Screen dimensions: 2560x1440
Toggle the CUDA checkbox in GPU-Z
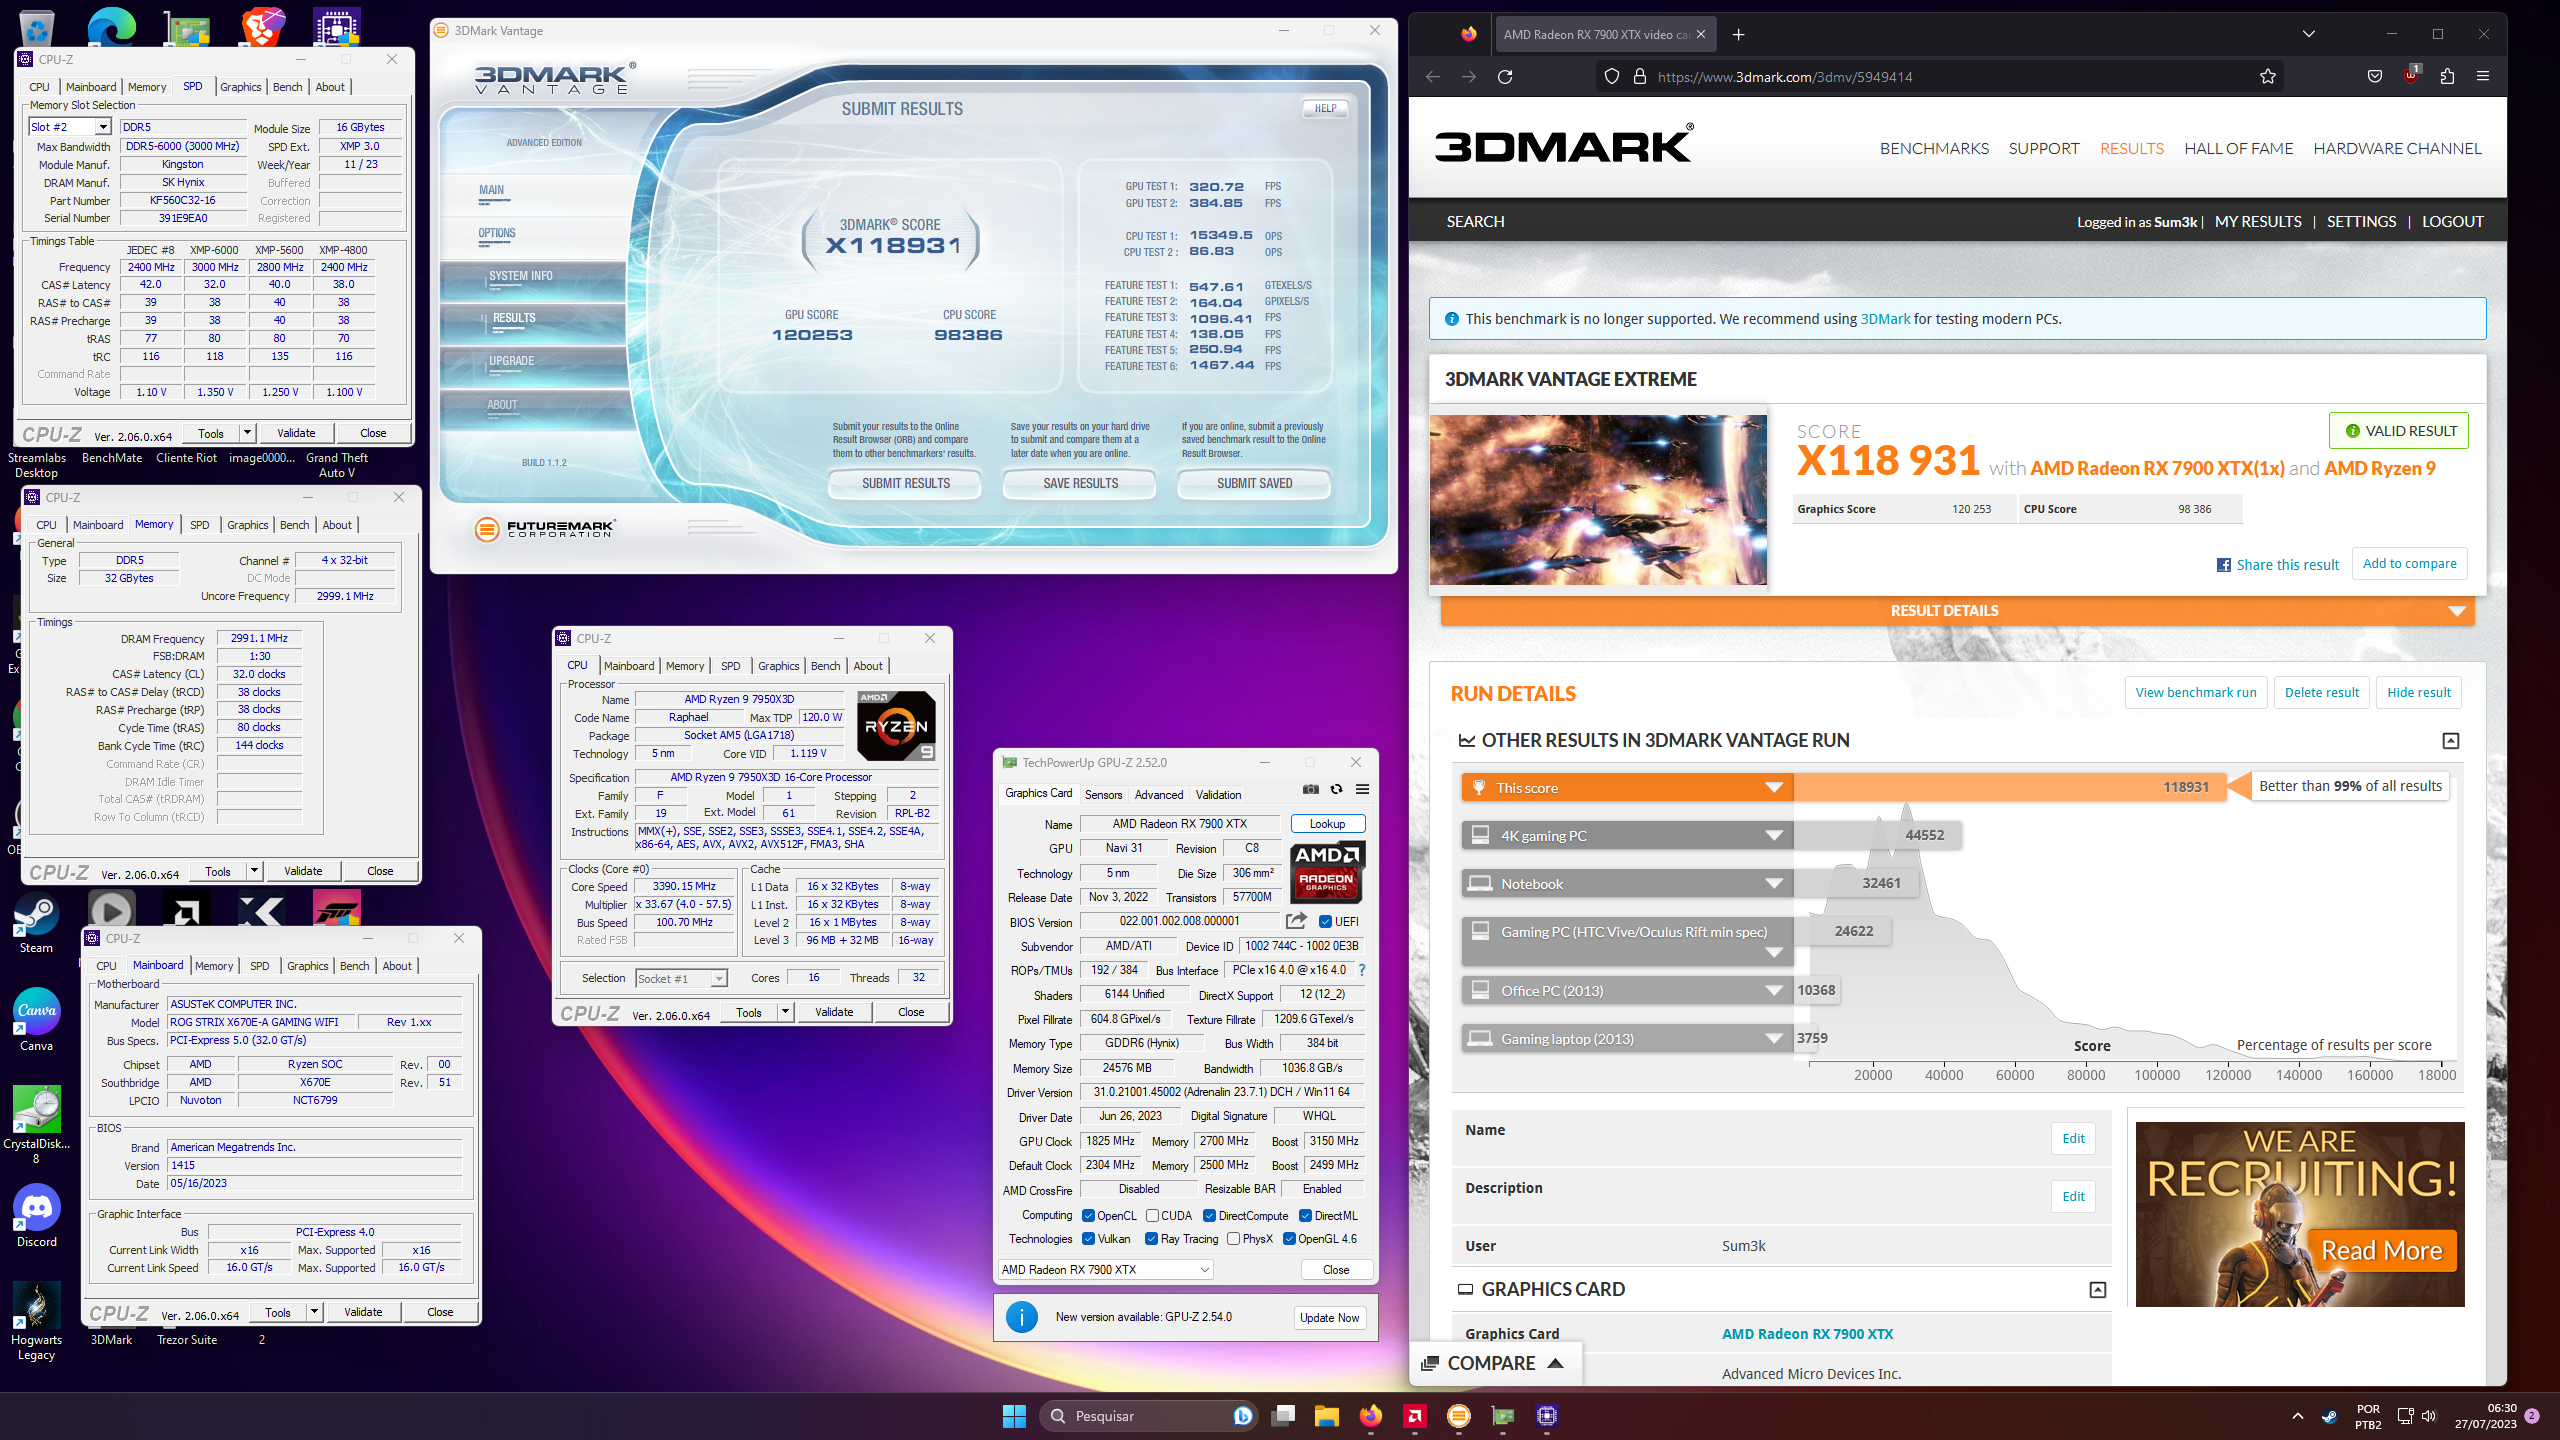tap(1152, 1216)
